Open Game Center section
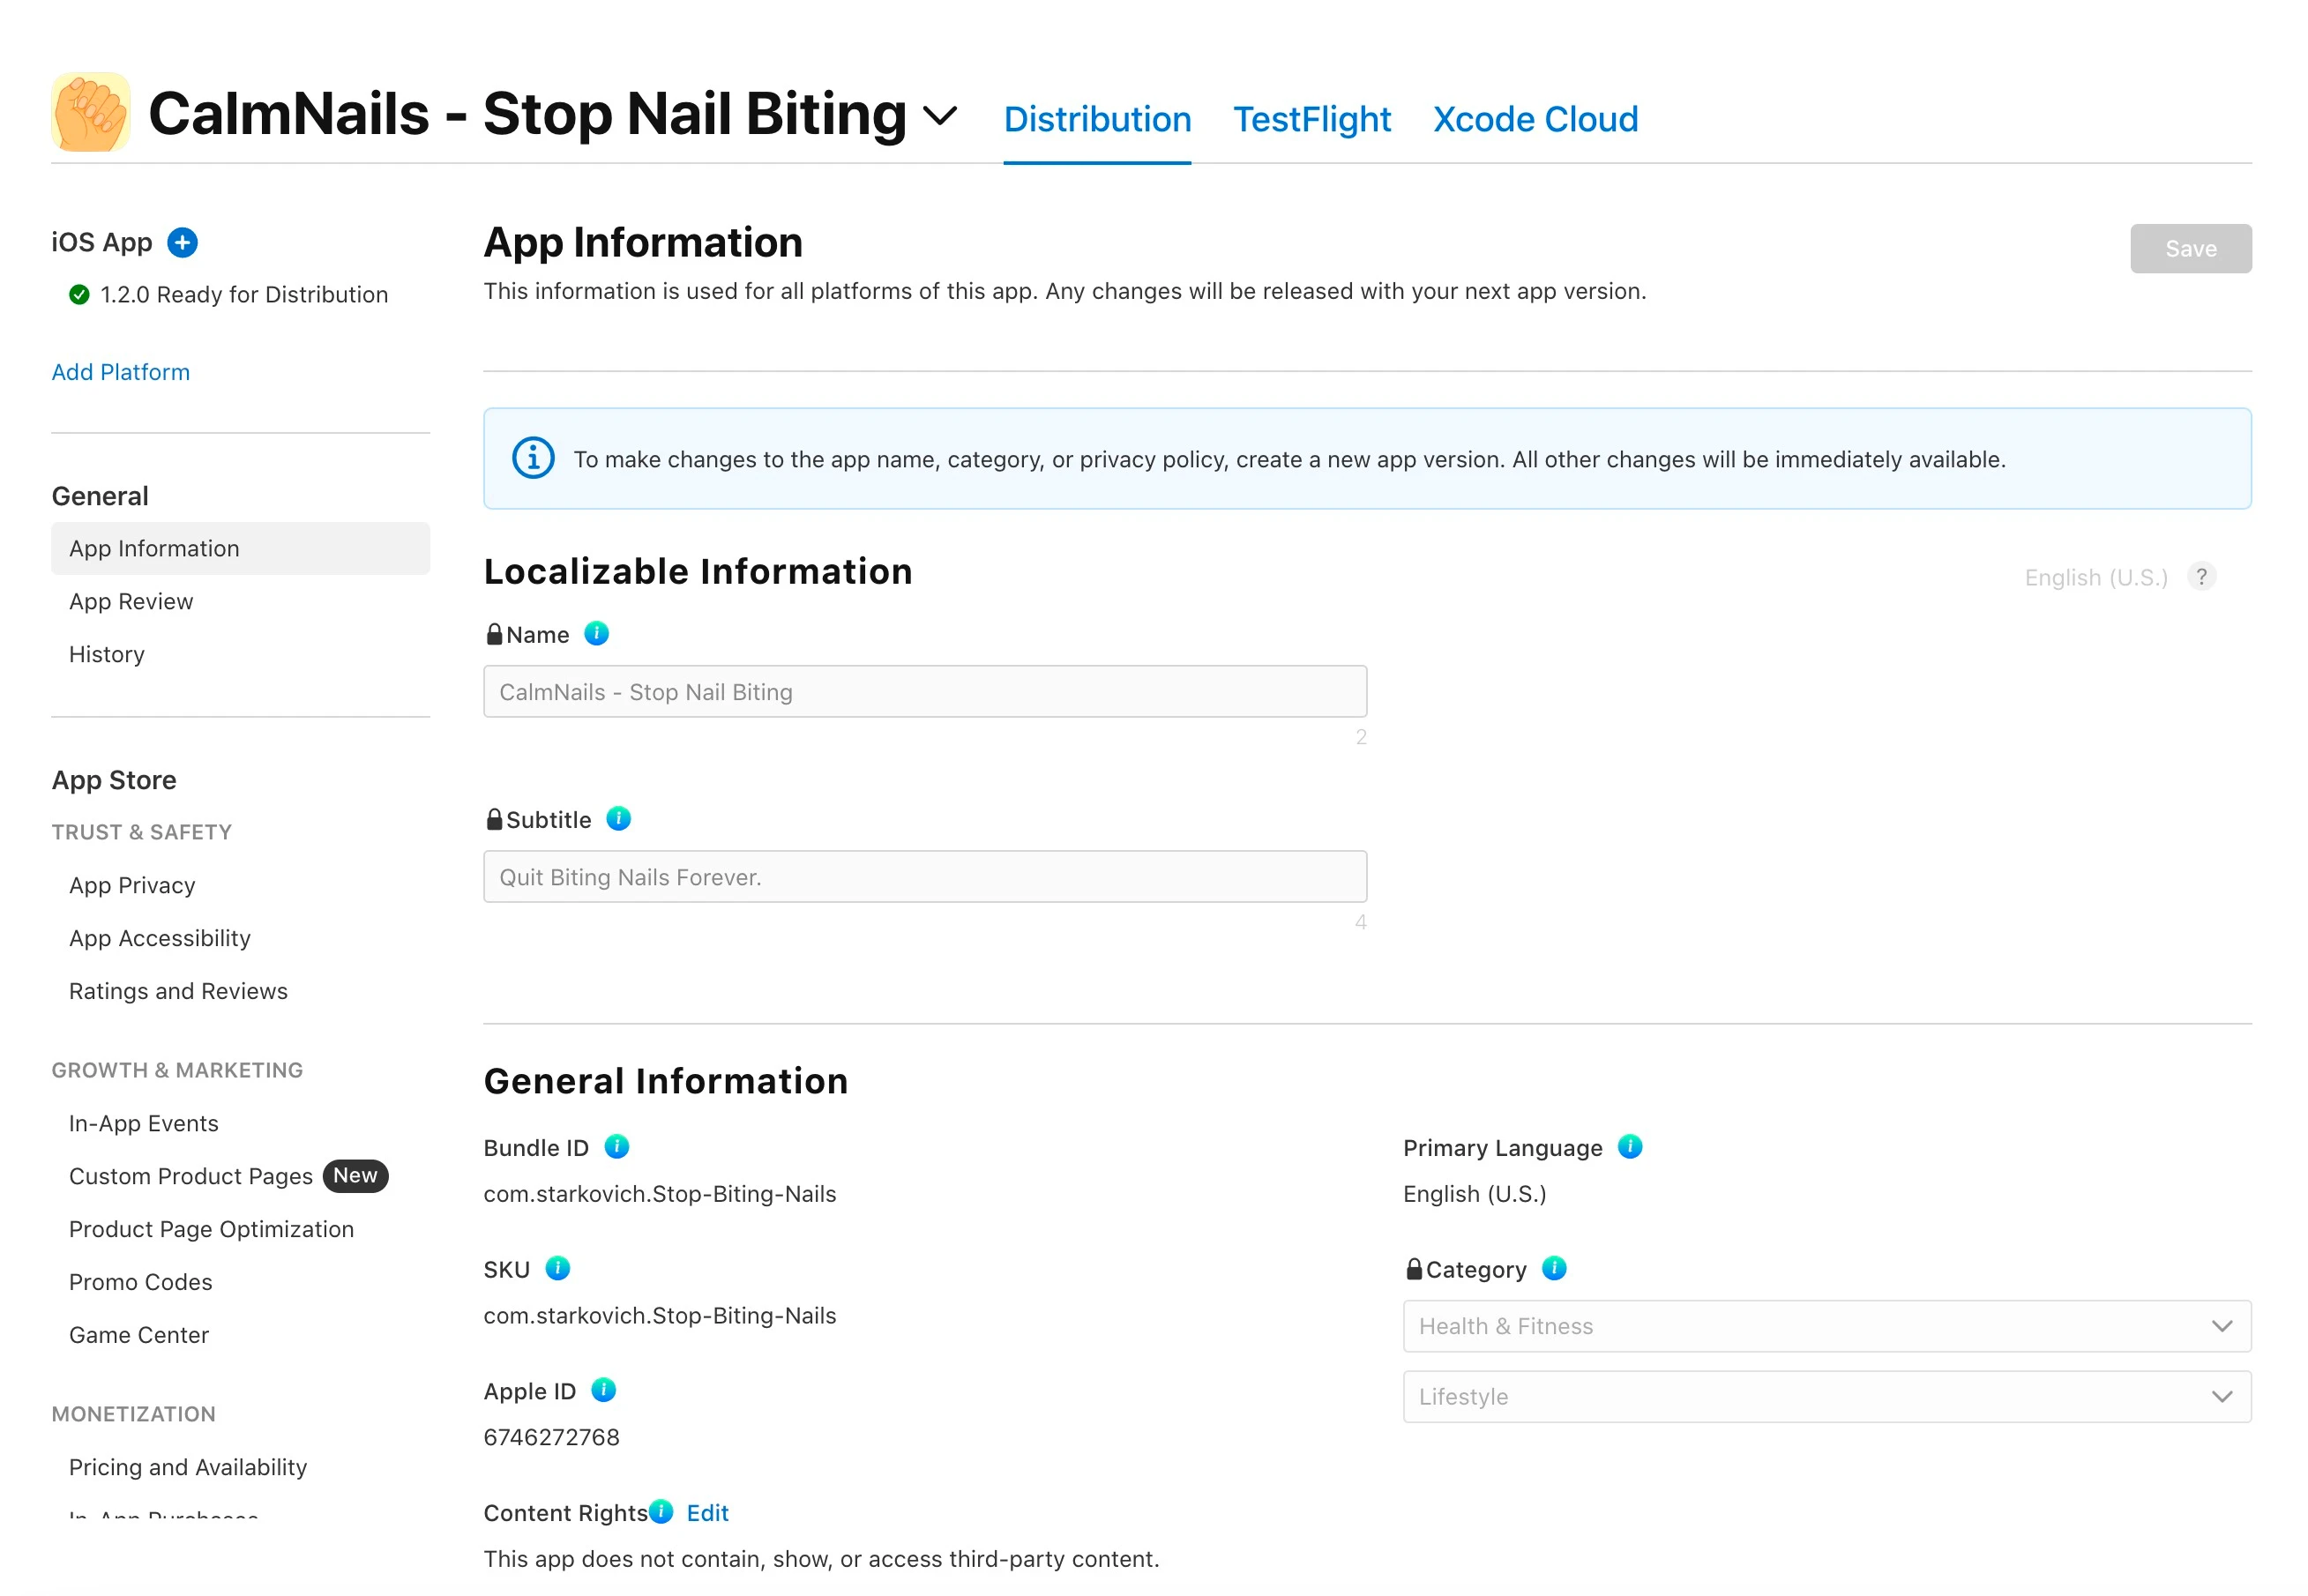Screen dimensions: 2308x1596 coord(139,1335)
